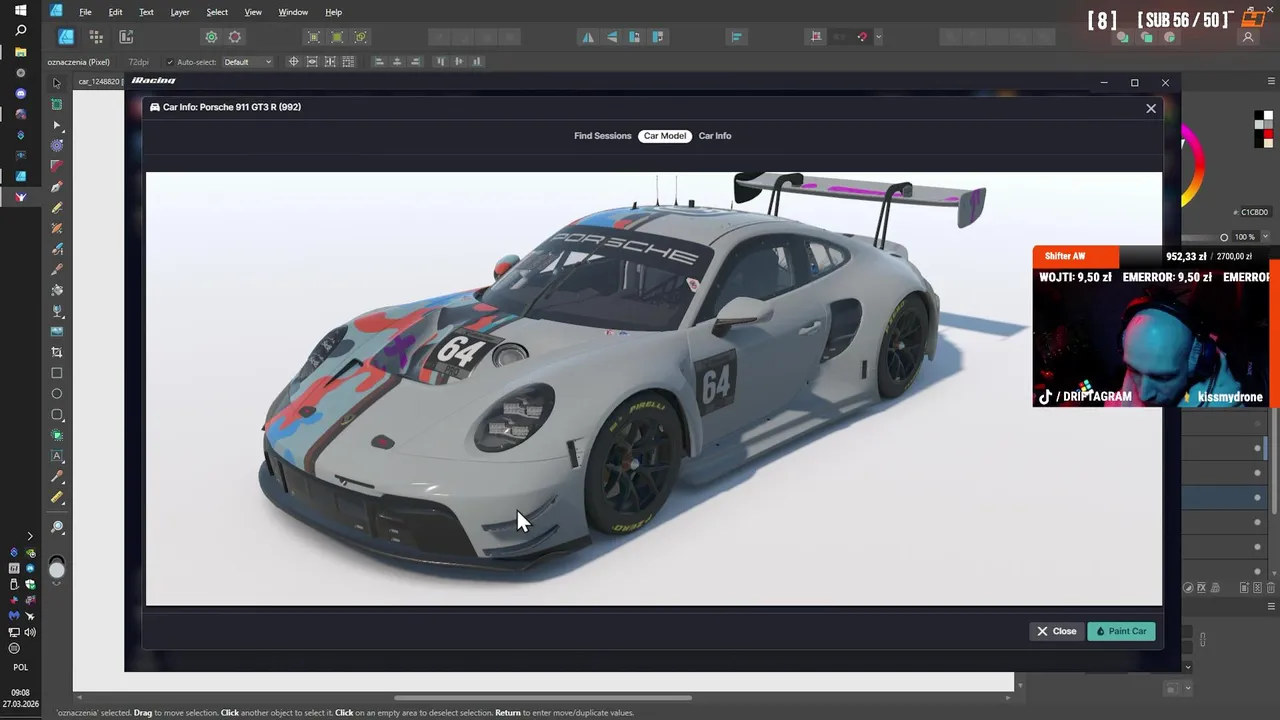Select the Zoom magnifier tool
Image resolution: width=1280 pixels, height=720 pixels.
(57, 527)
